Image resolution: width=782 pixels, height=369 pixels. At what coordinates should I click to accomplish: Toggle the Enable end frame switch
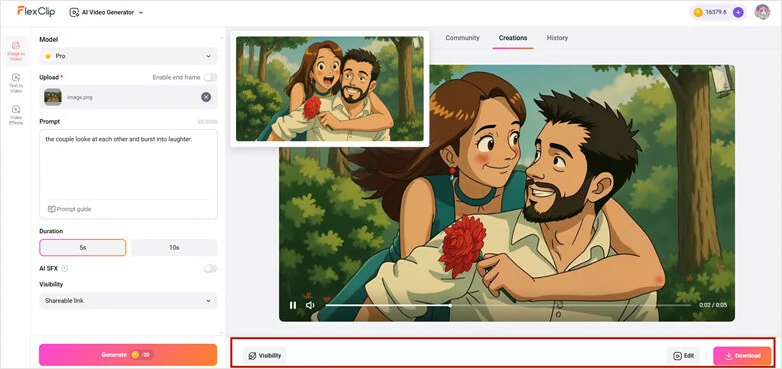(210, 77)
